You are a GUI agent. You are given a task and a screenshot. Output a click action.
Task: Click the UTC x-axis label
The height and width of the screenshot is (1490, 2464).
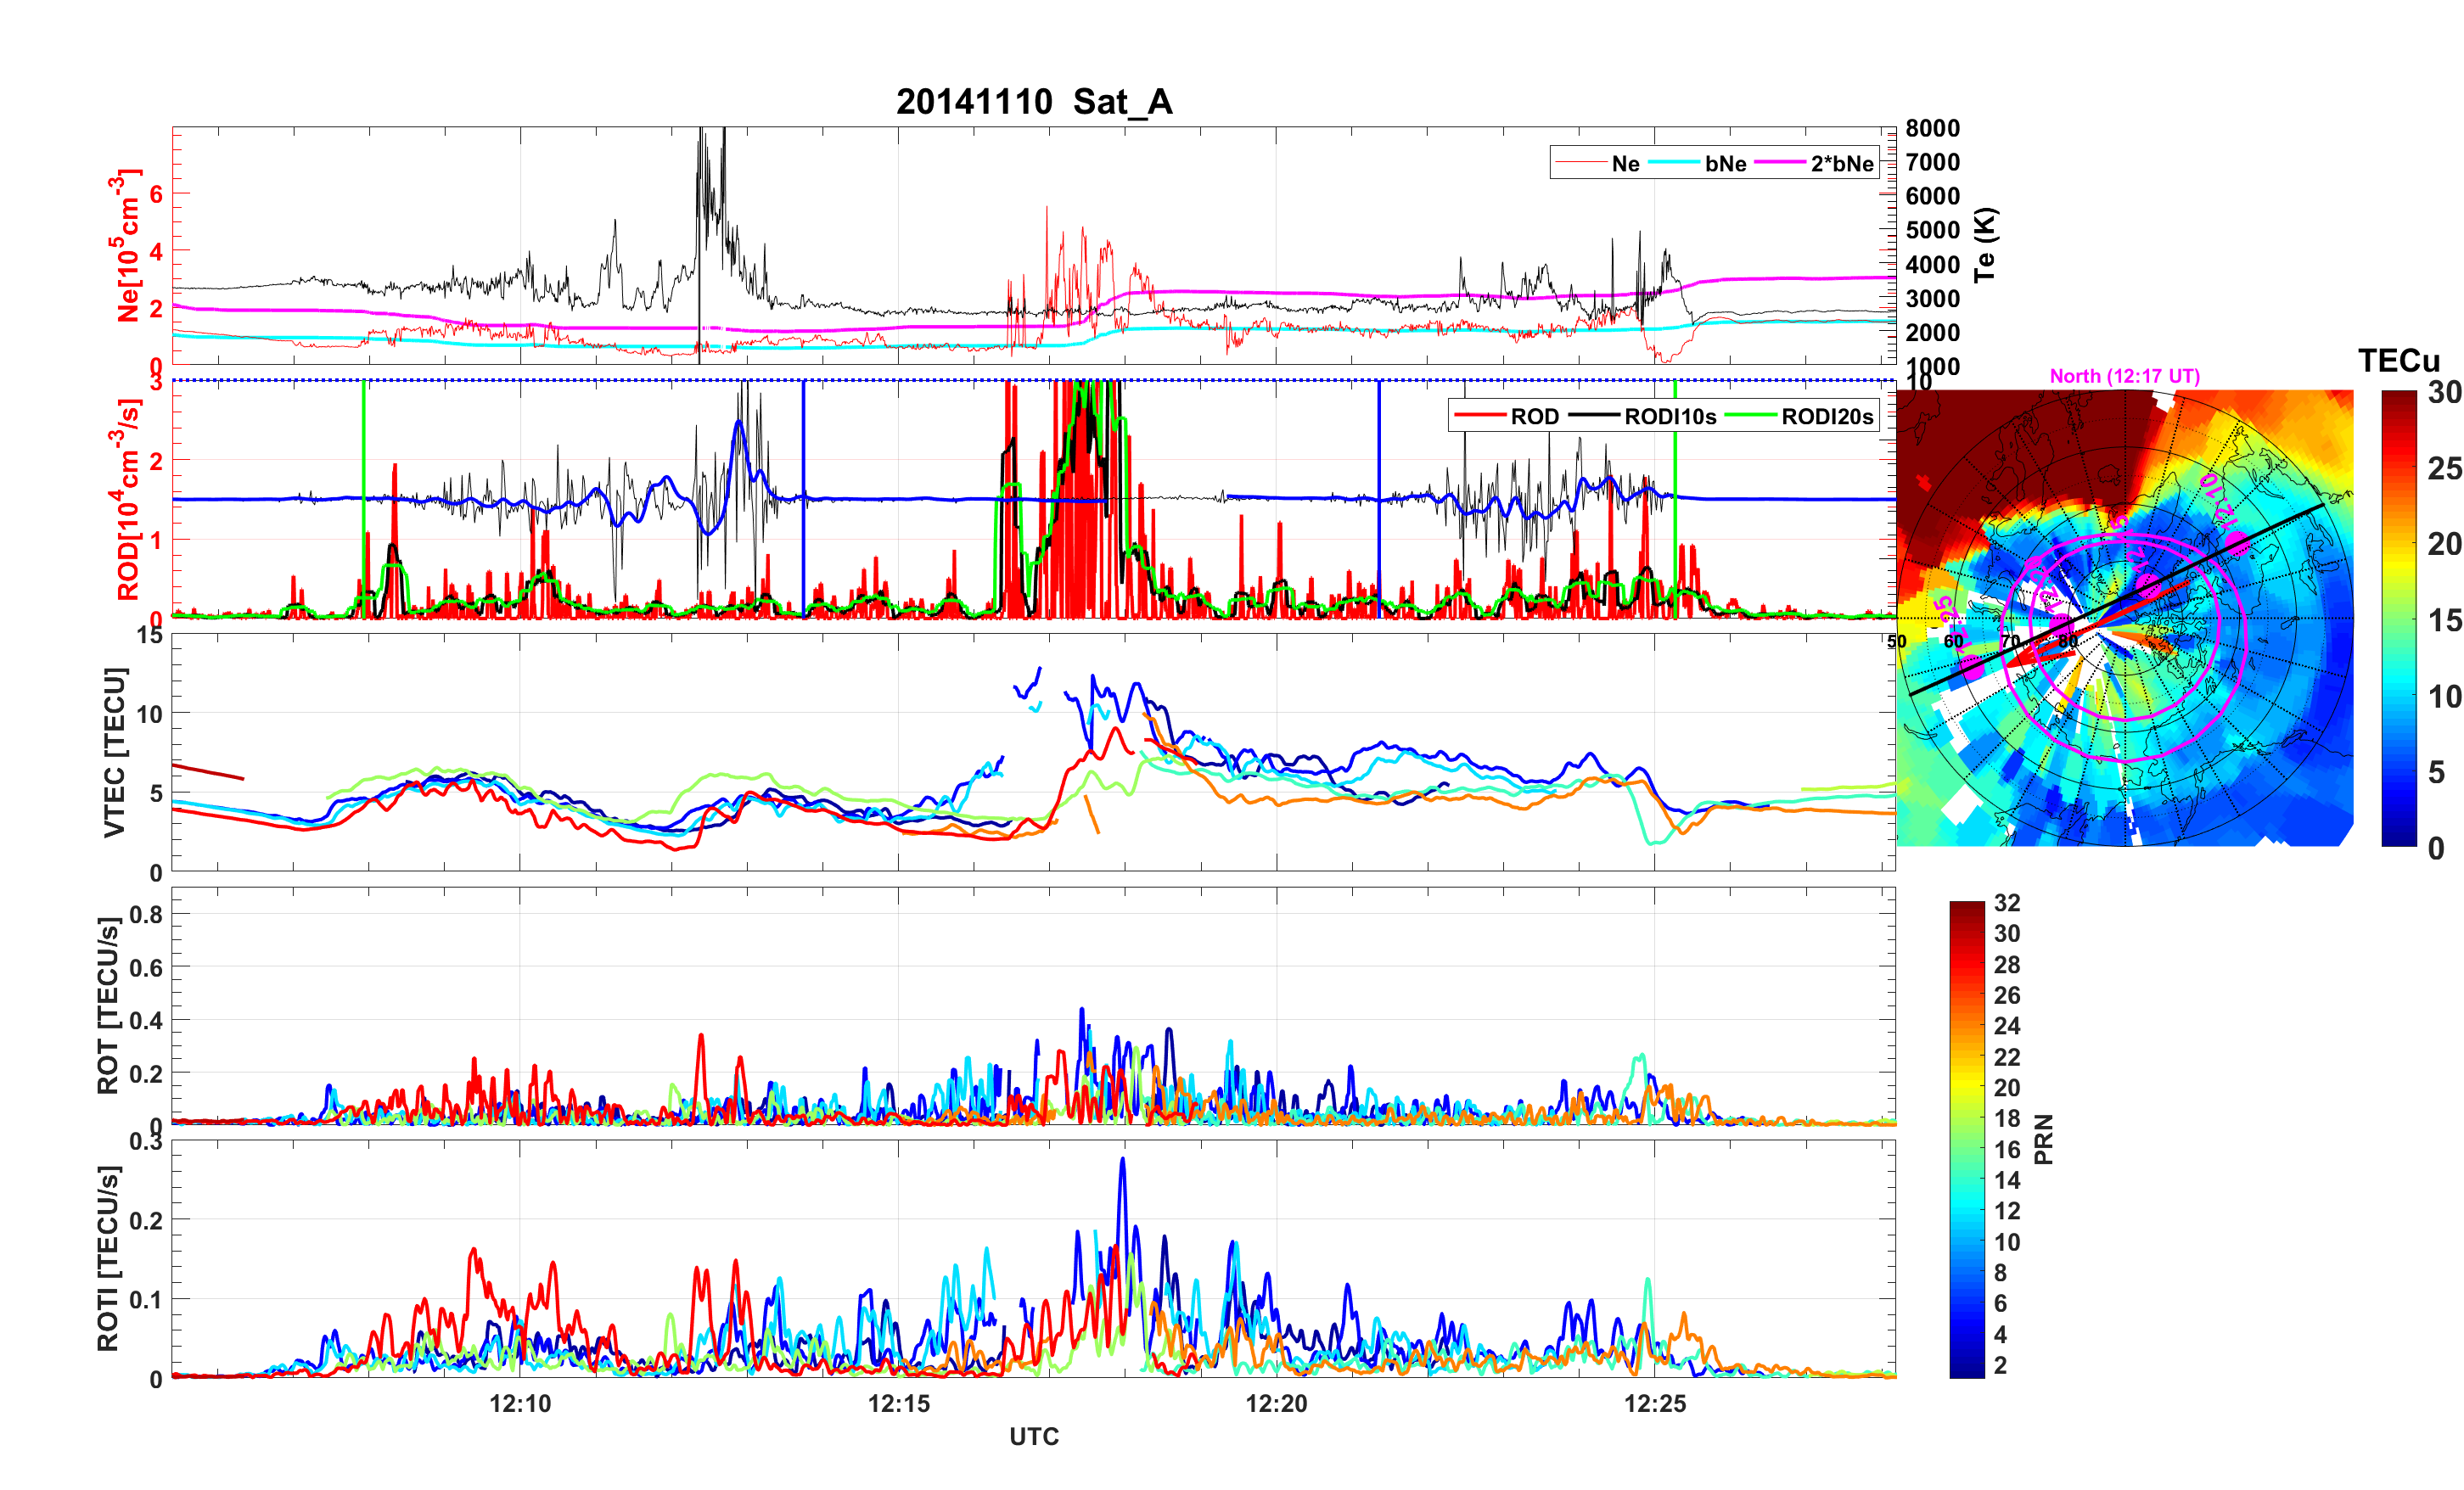[x=1034, y=1437]
